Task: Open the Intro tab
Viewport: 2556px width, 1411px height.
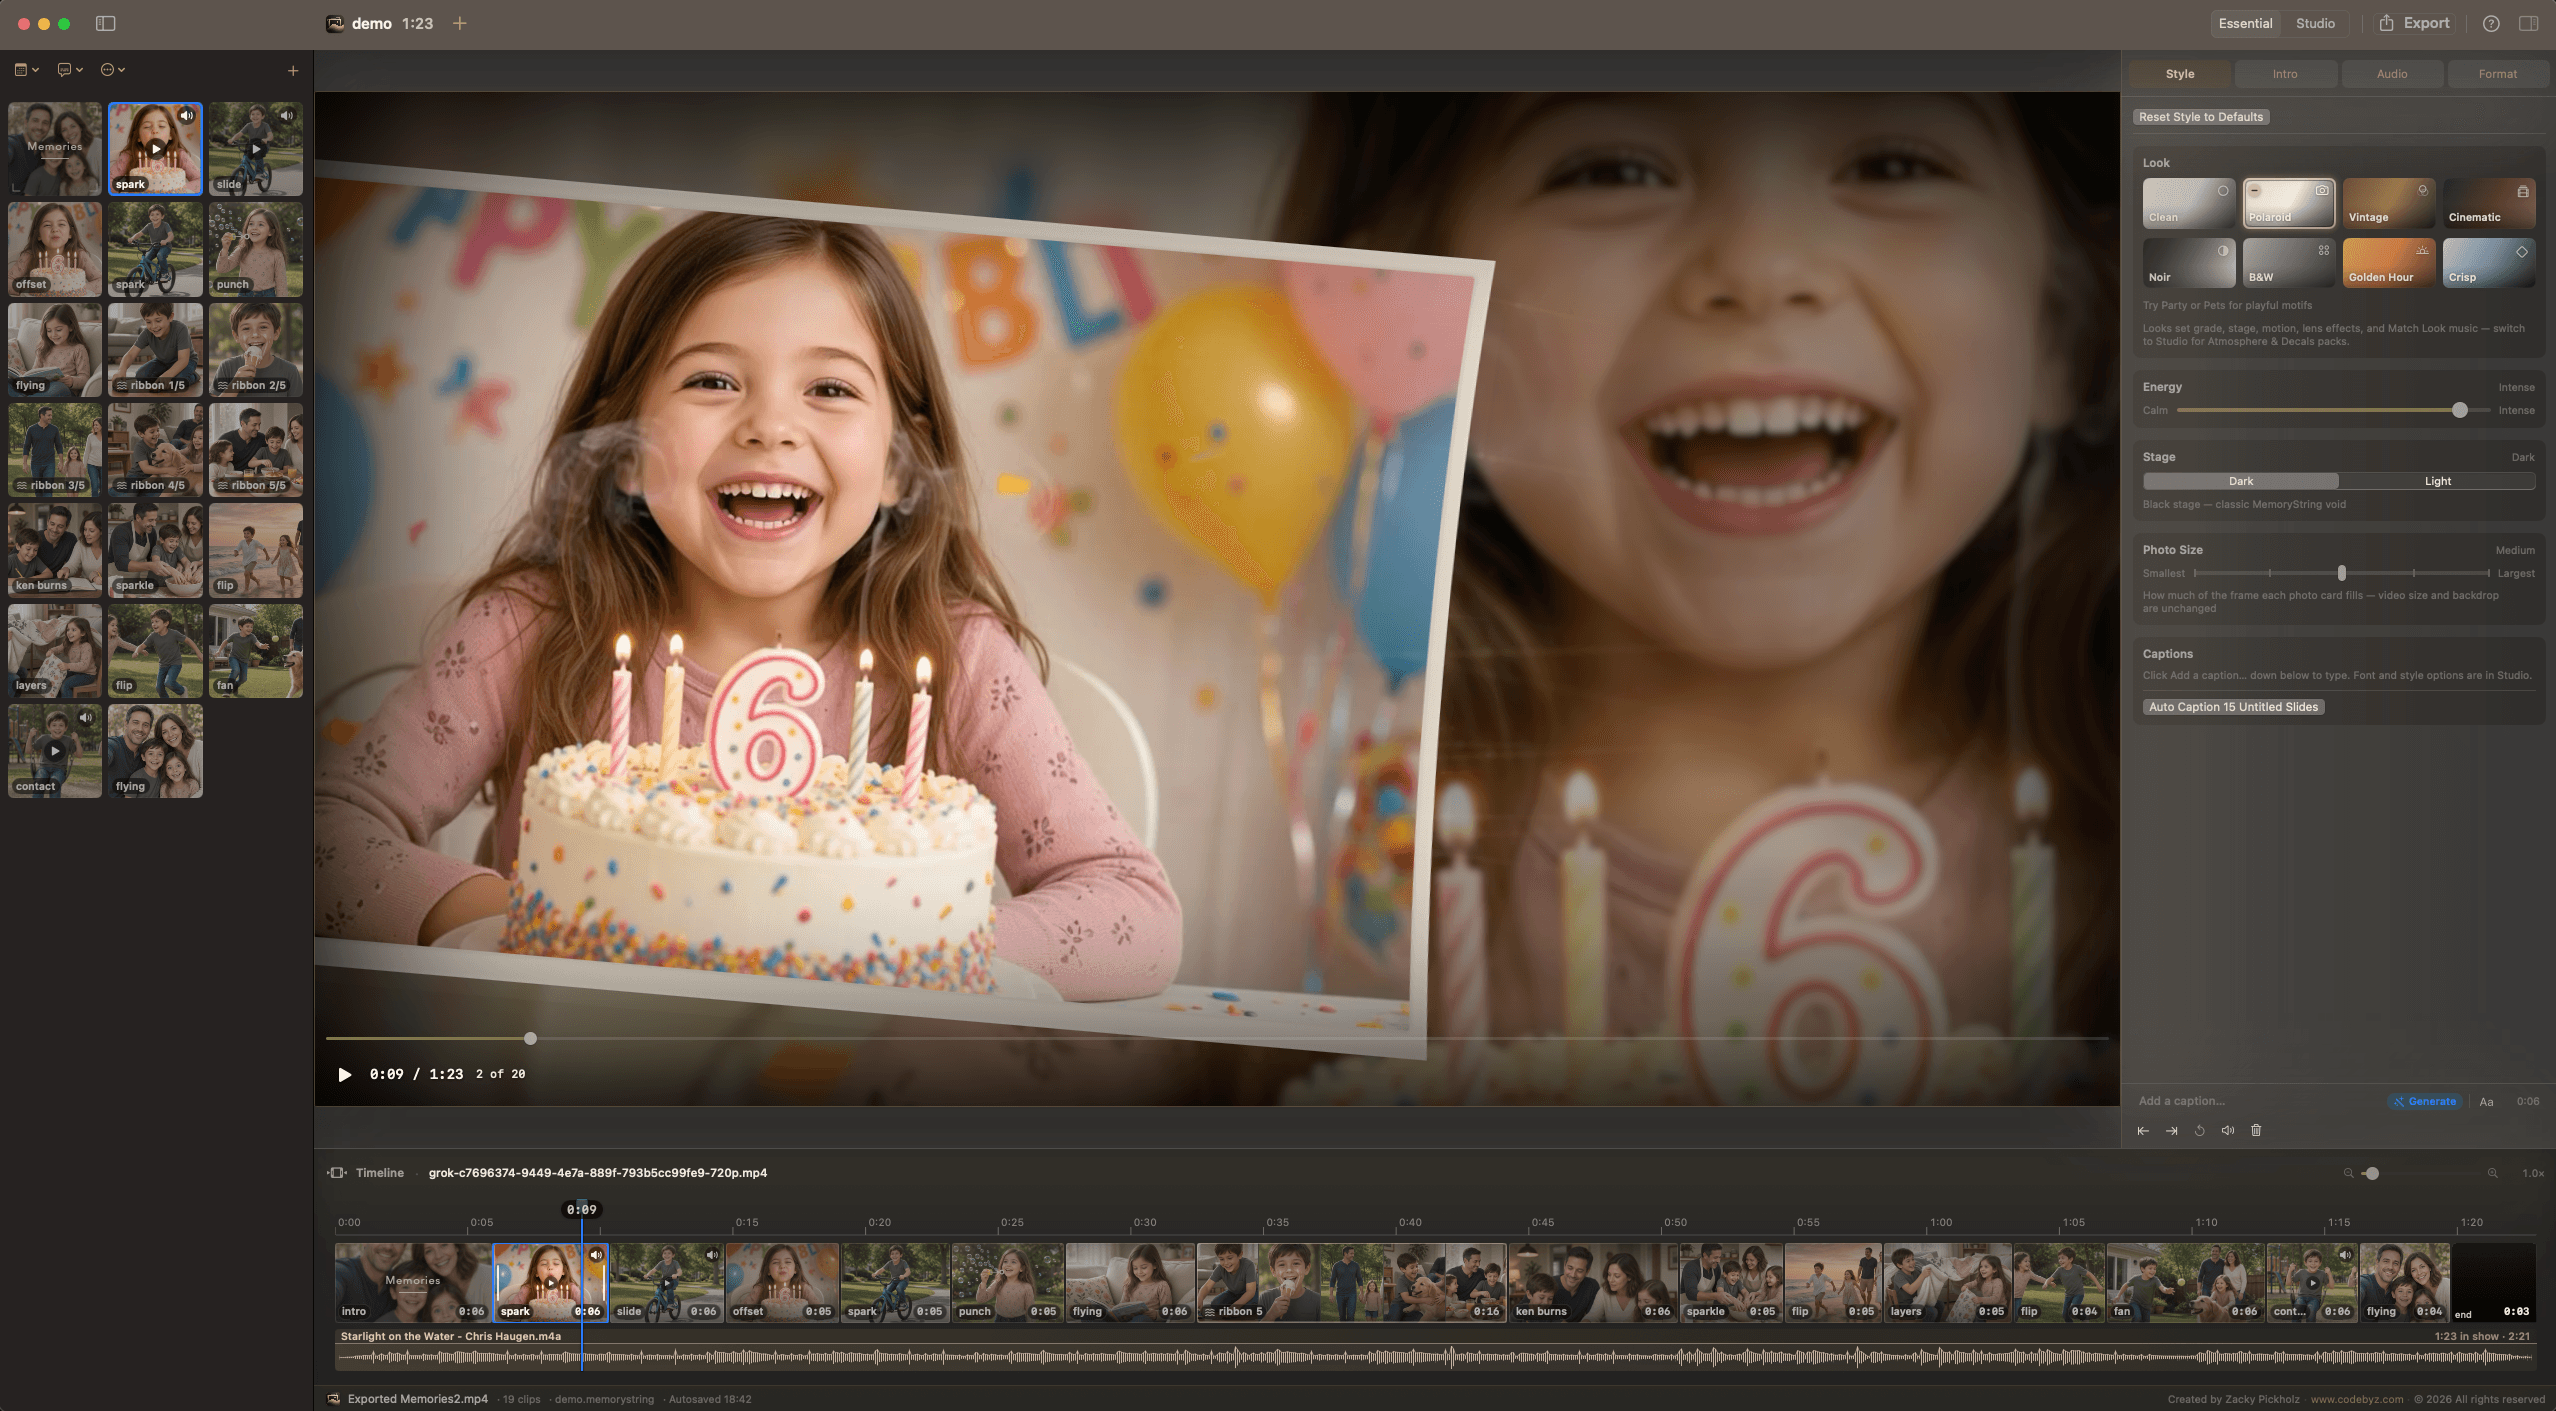Action: coord(2285,75)
